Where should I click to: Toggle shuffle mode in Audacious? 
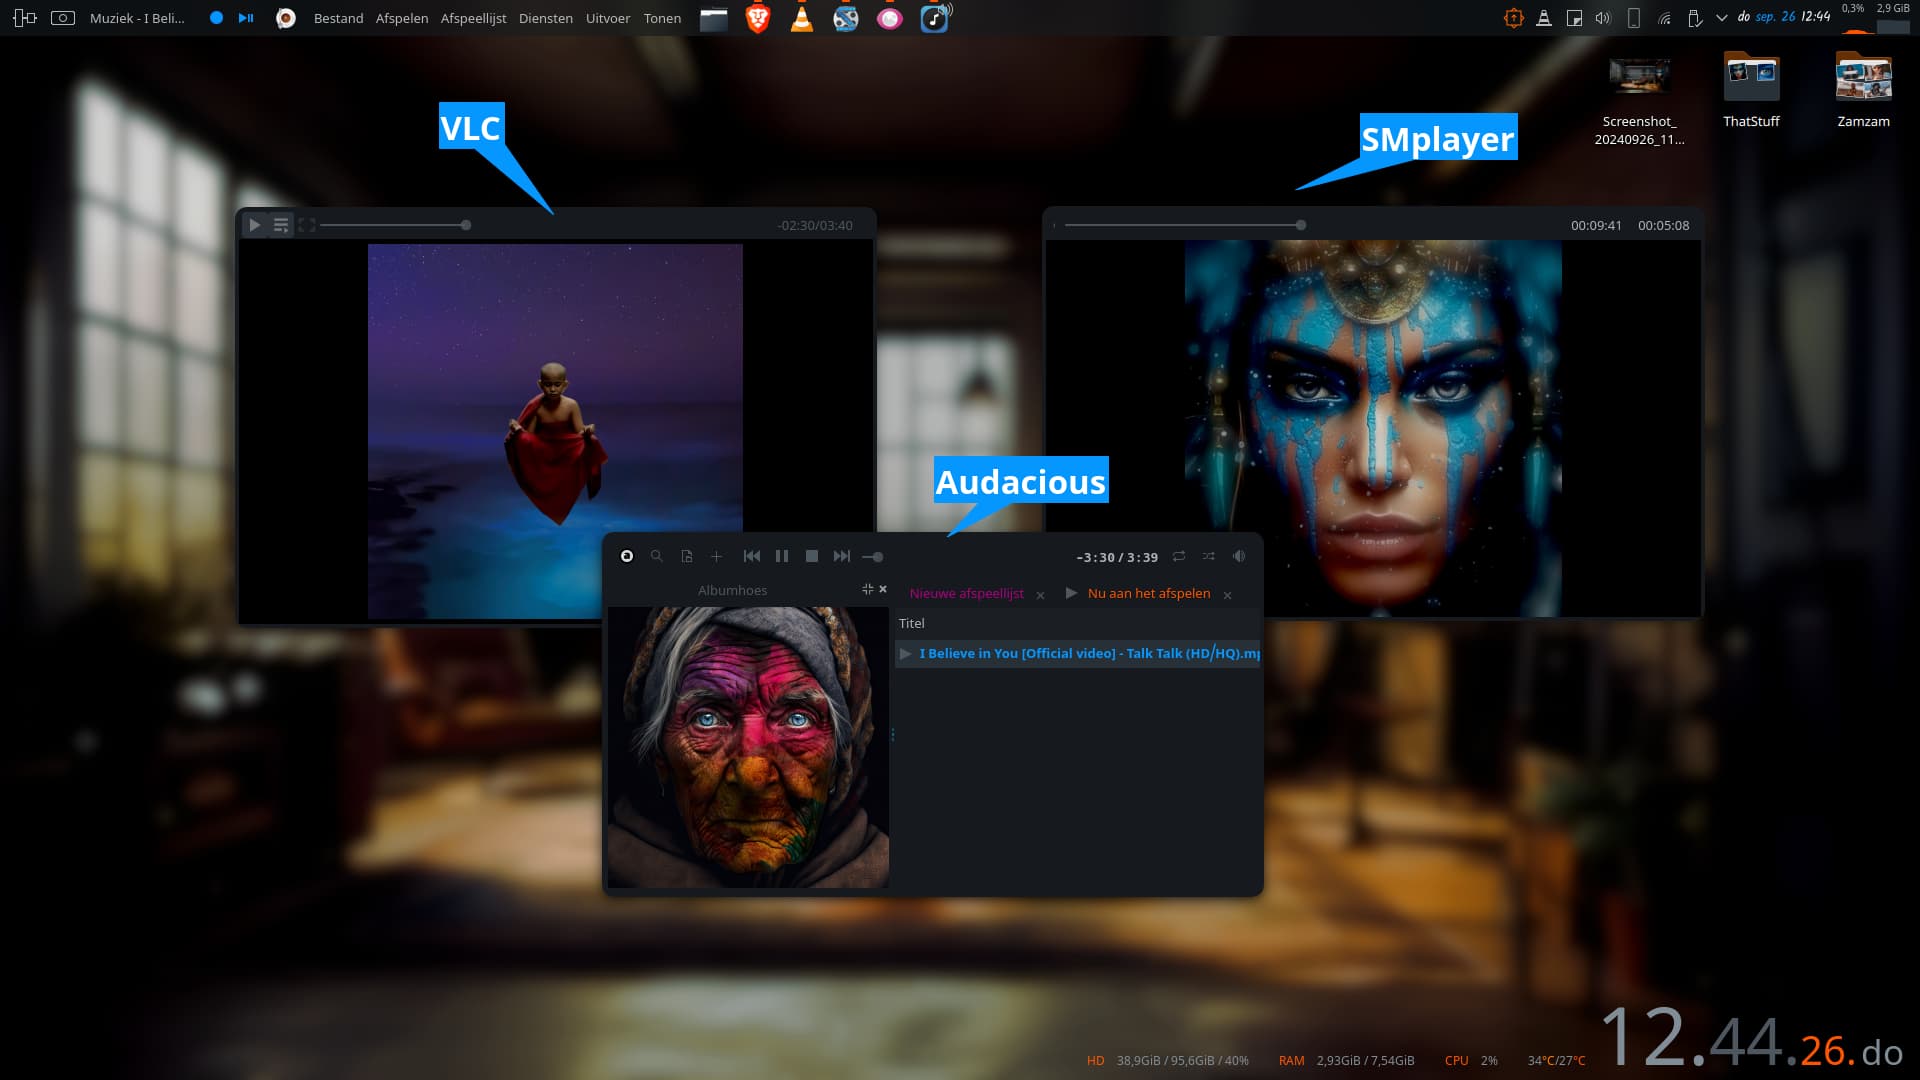click(1209, 556)
